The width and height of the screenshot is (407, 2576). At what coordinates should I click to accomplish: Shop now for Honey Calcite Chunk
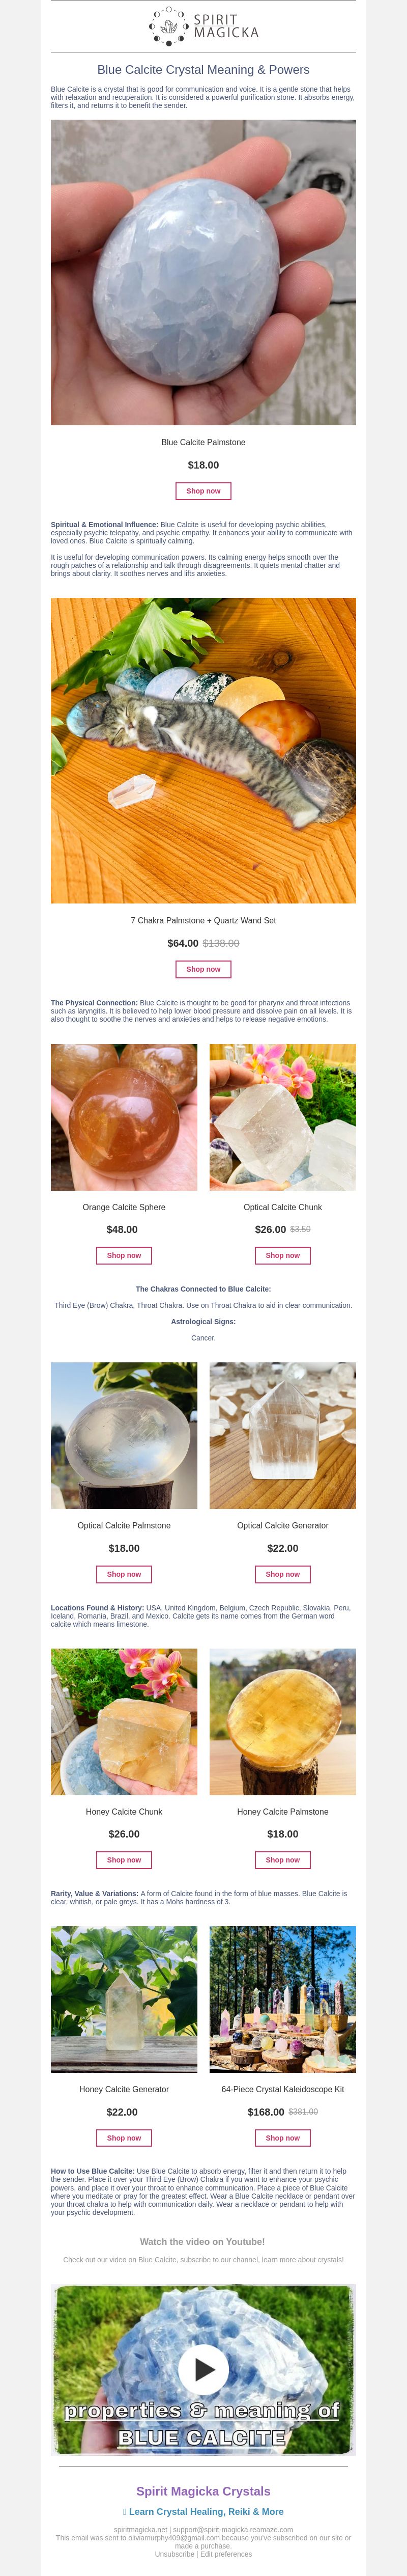pos(124,1860)
